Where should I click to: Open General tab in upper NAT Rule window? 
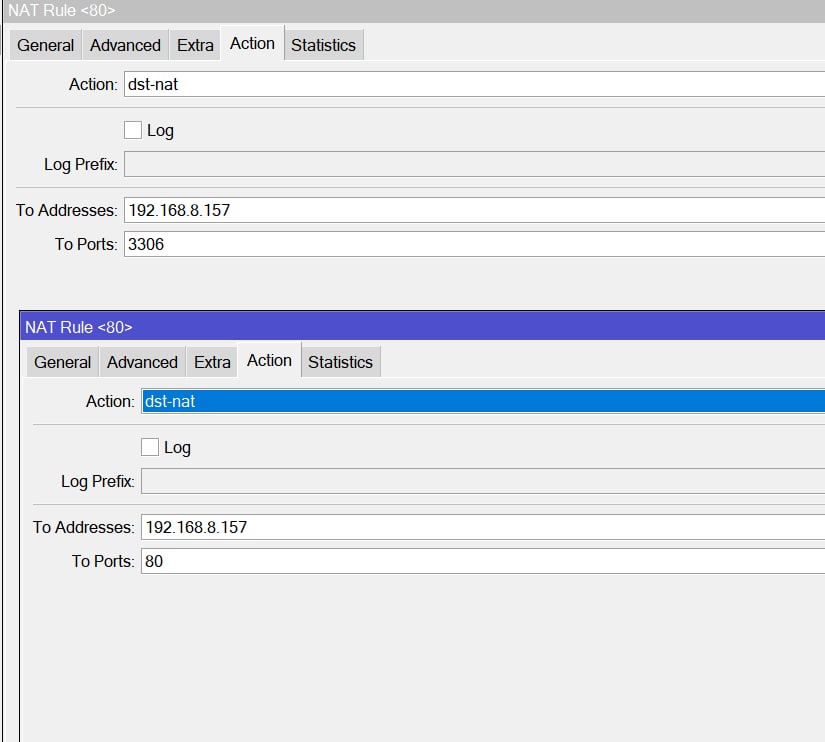coord(46,45)
